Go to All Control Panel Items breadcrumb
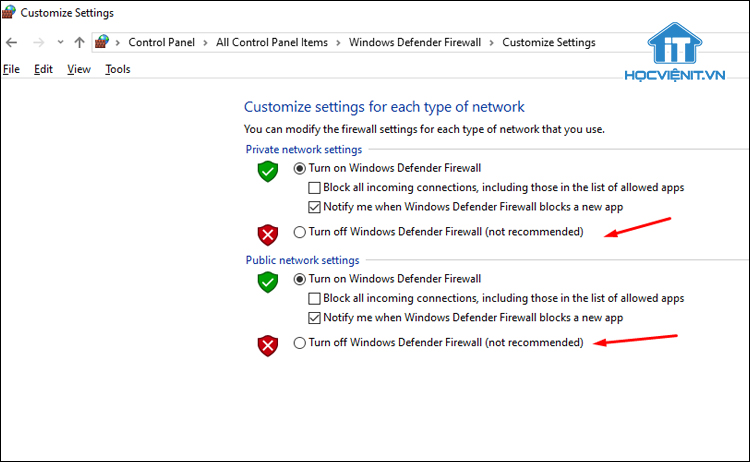This screenshot has width=750, height=462. [x=272, y=43]
